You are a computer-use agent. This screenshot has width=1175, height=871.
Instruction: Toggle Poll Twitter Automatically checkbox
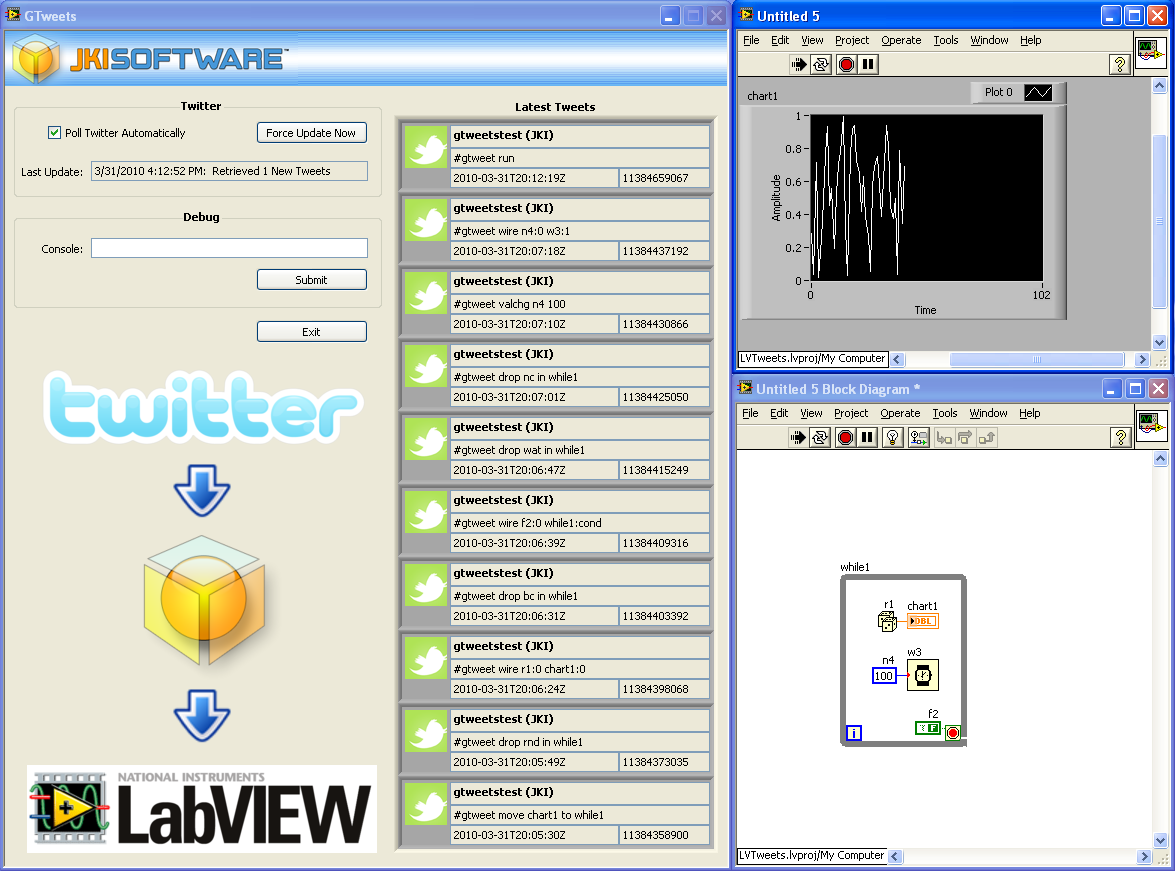click(54, 133)
